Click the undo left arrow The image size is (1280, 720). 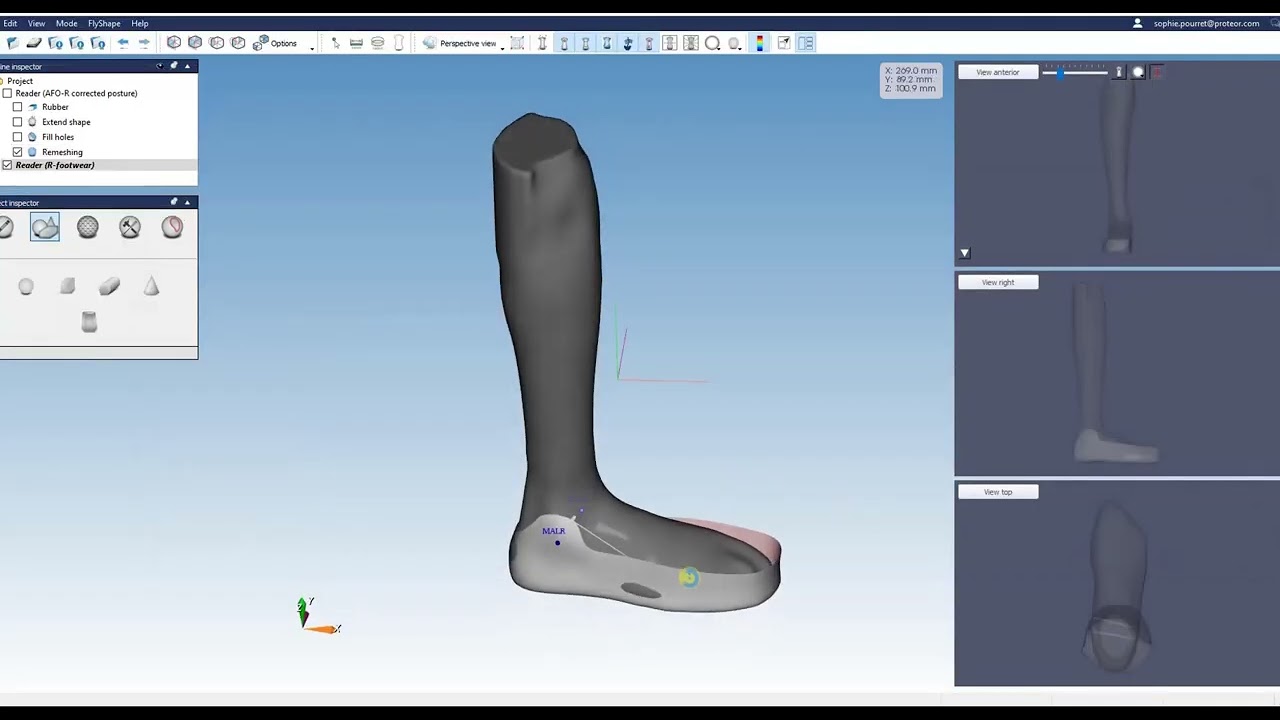pyautogui.click(x=123, y=43)
